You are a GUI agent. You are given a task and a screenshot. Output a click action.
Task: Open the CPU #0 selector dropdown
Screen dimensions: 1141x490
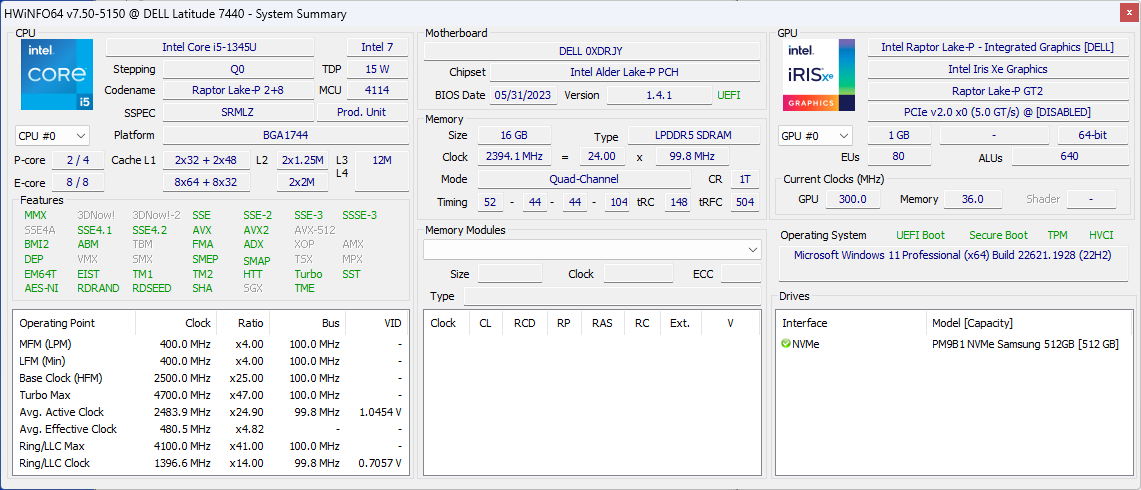click(x=52, y=135)
